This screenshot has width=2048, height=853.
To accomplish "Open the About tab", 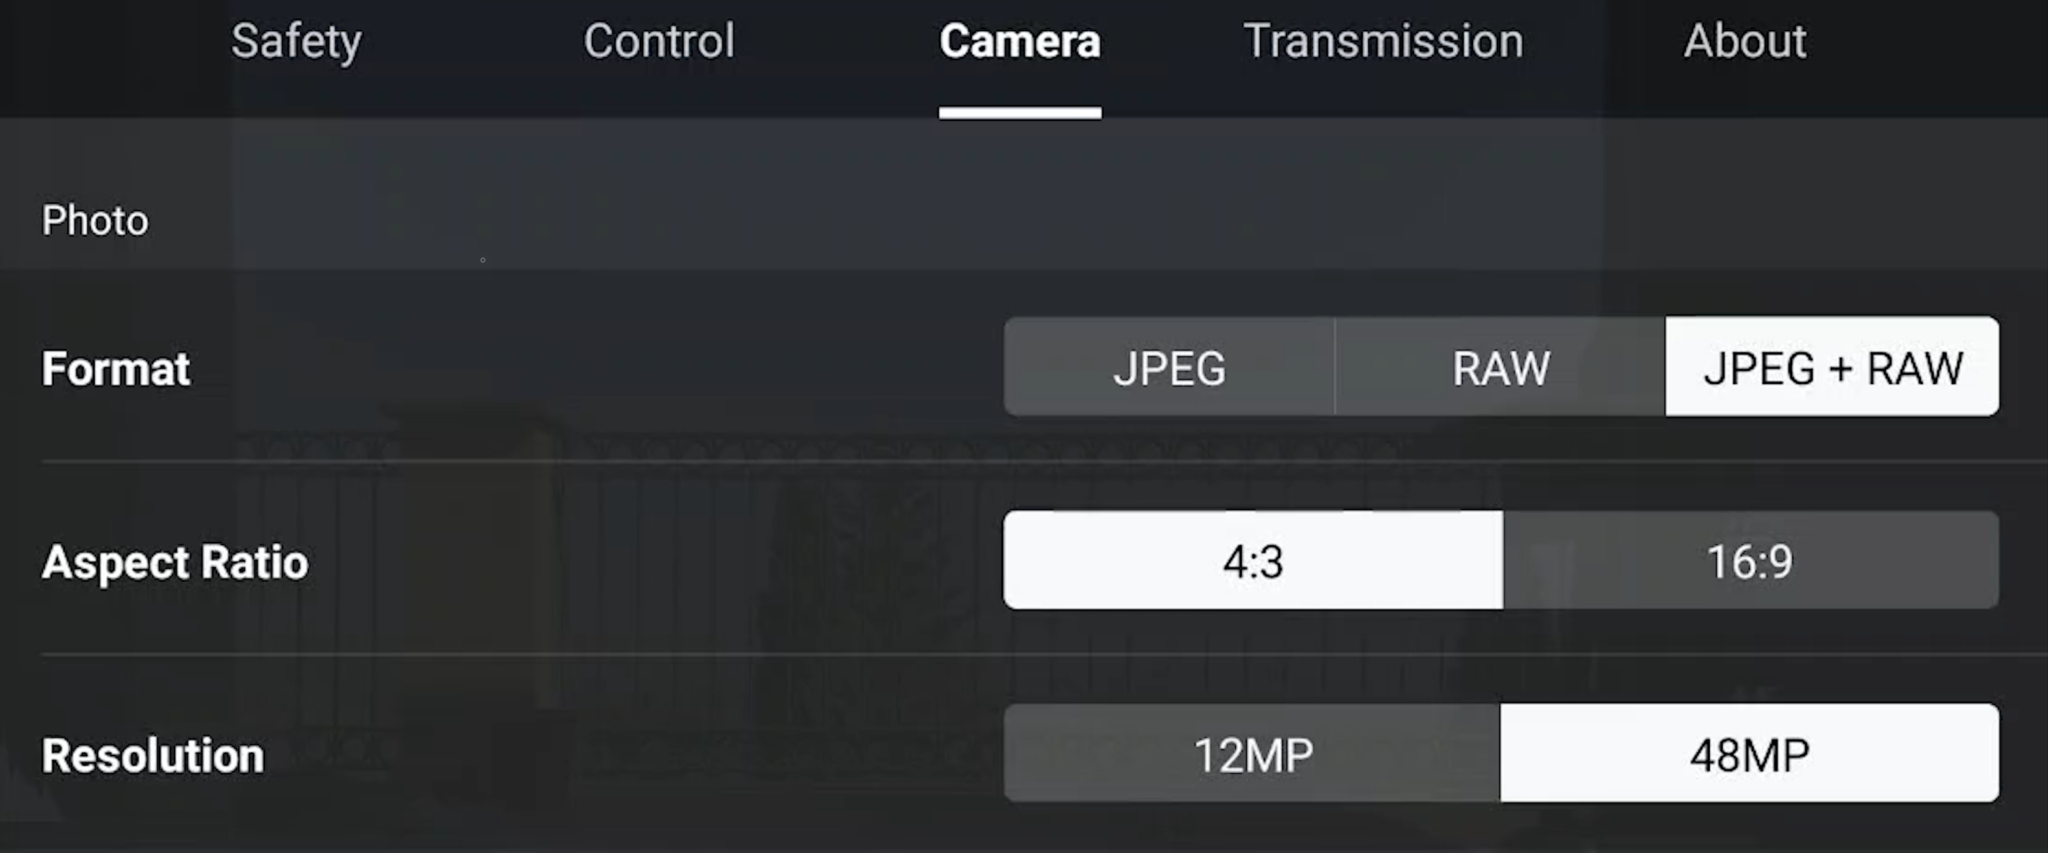I will (x=1744, y=42).
